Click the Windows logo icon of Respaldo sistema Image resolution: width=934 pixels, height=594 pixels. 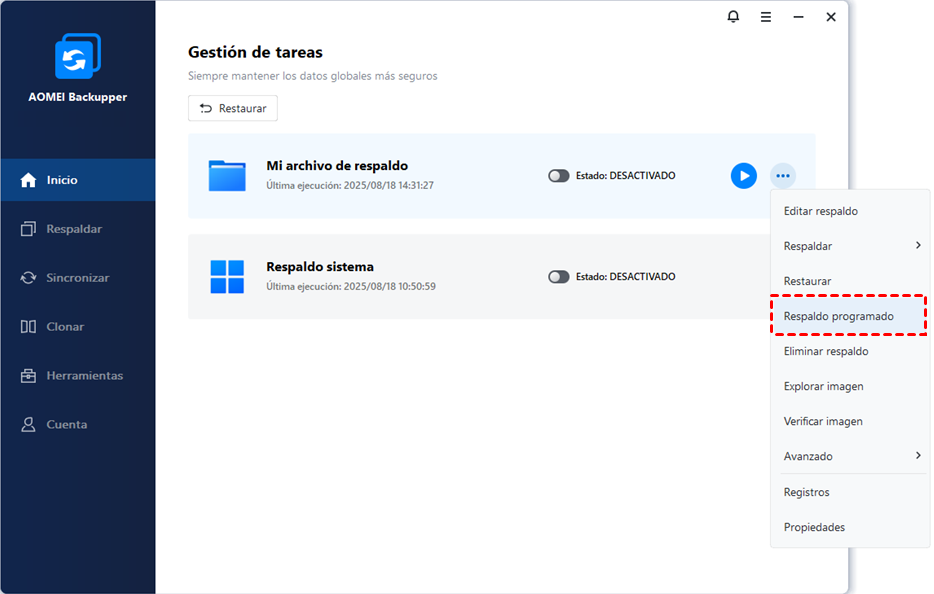[x=227, y=277]
